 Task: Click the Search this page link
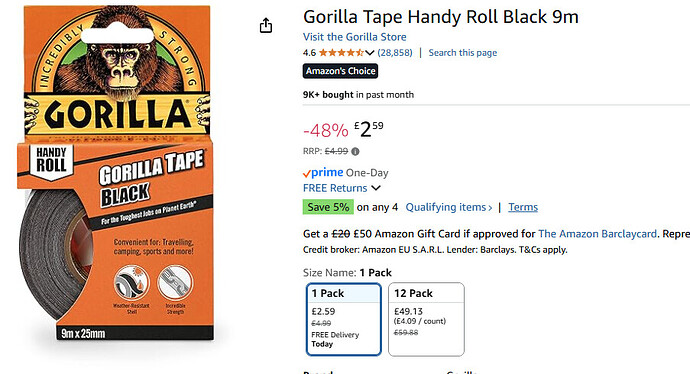pos(463,53)
